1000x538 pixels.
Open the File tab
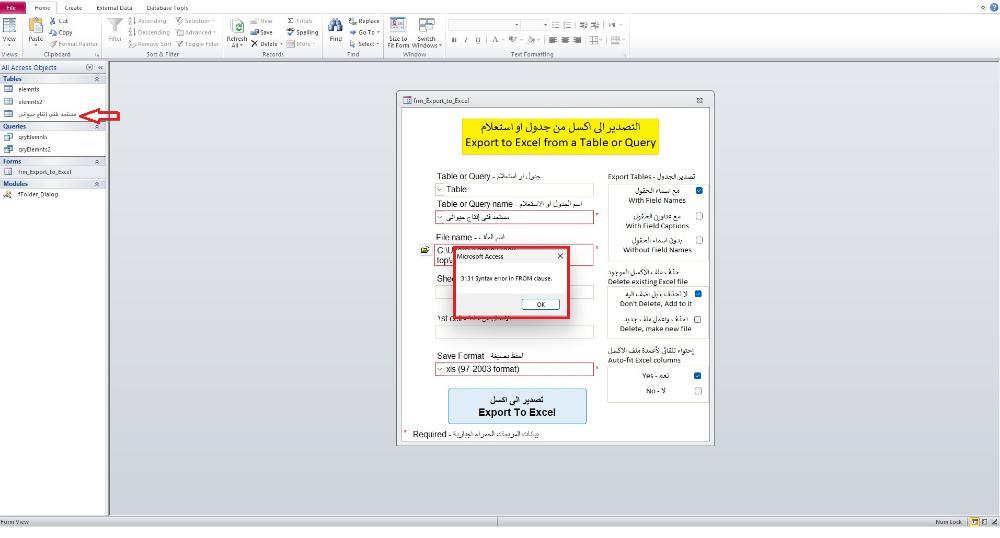pyautogui.click(x=11, y=8)
